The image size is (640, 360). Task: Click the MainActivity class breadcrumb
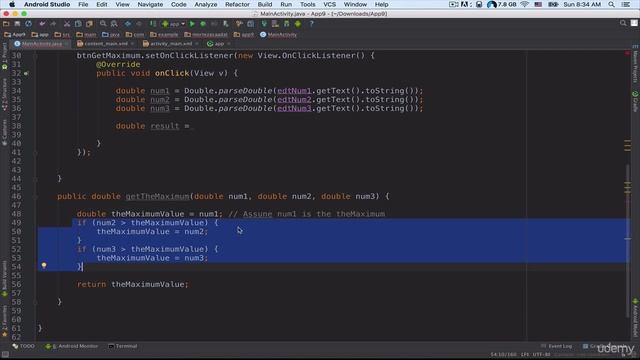click(278, 35)
